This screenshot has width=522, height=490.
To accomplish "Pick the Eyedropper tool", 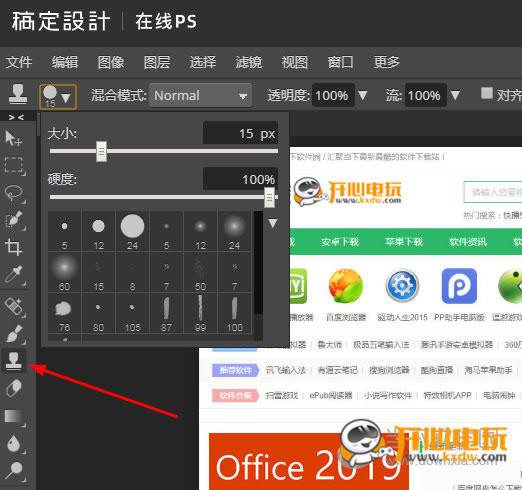I will [14, 275].
